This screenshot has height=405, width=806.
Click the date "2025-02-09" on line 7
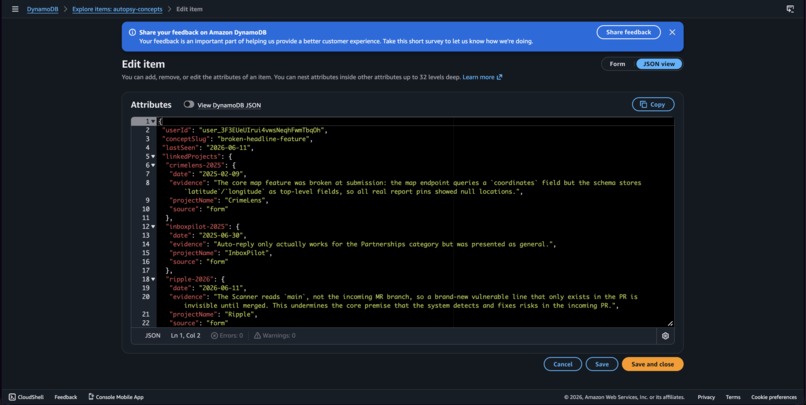point(222,174)
